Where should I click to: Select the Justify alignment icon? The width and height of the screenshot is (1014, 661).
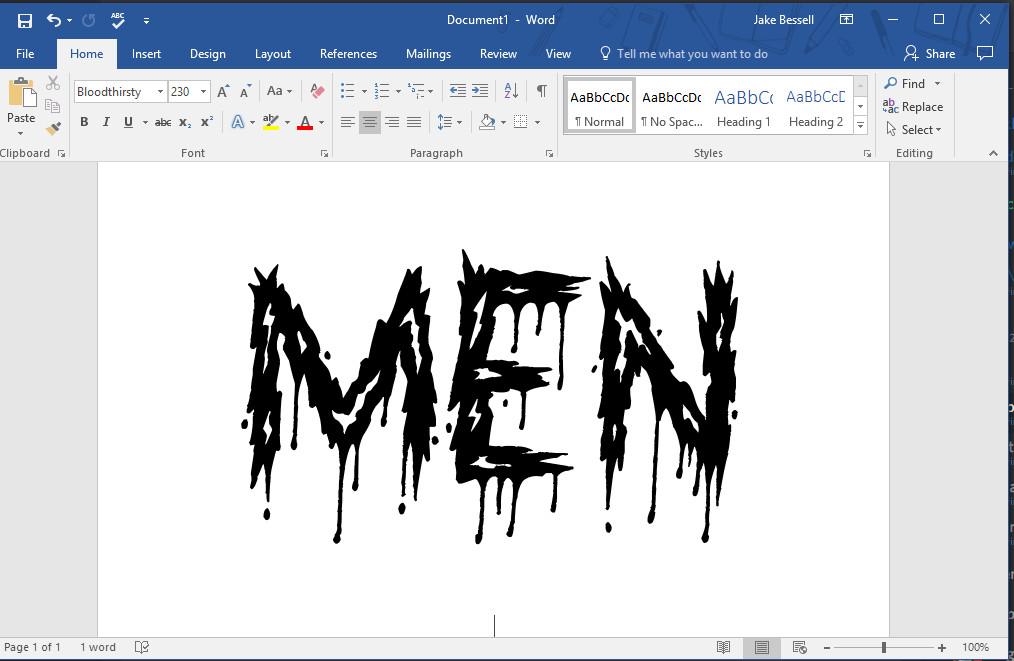[x=414, y=122]
